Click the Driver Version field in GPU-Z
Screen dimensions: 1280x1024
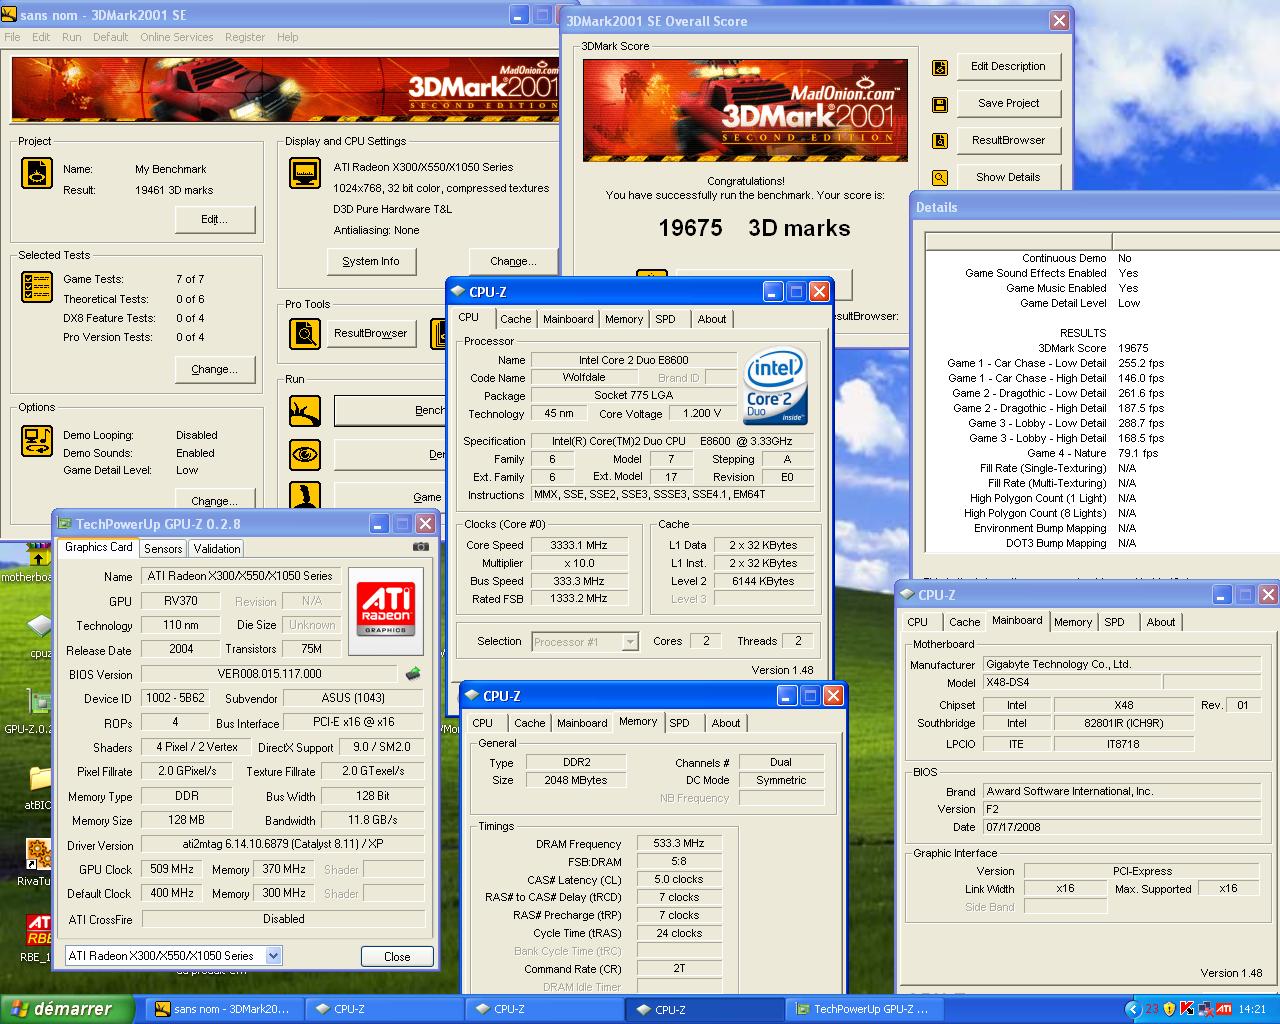[x=283, y=845]
